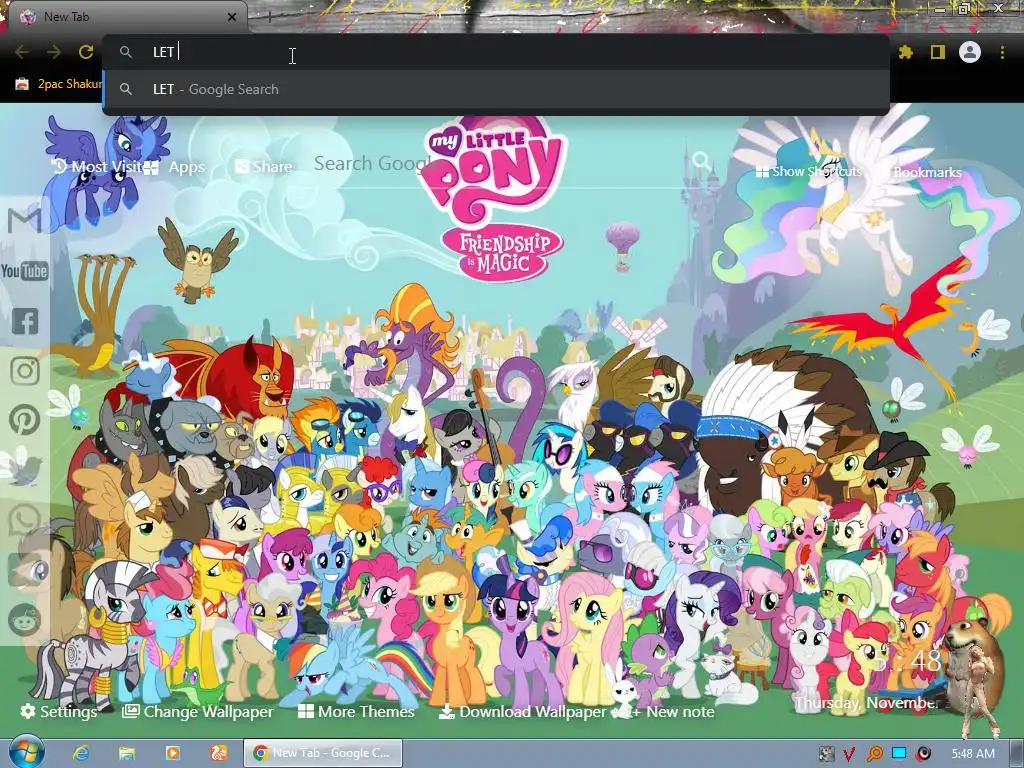Open the Chrome three-dot menu
This screenshot has width=1024, height=768.
[1002, 52]
